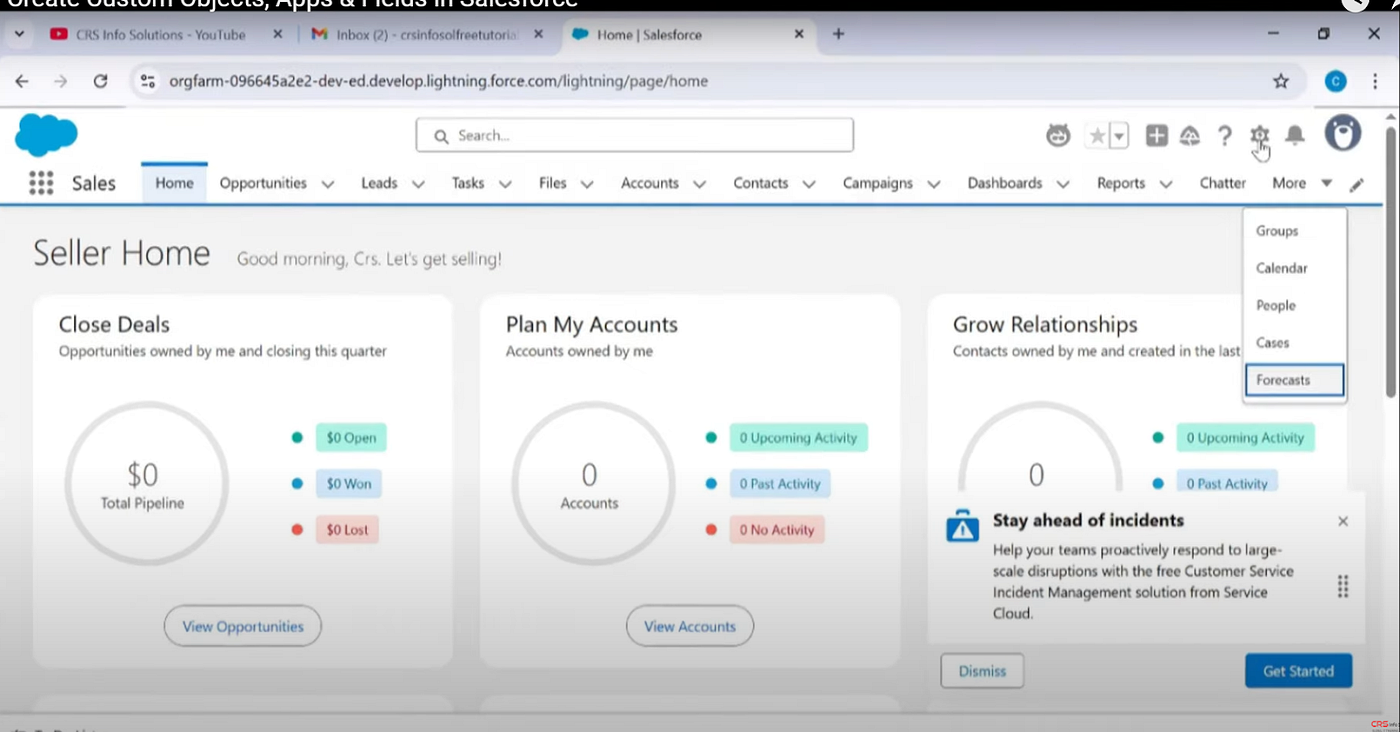The image size is (1400, 732).
Task: Expand the Campaigns tab chevron
Action: point(934,184)
